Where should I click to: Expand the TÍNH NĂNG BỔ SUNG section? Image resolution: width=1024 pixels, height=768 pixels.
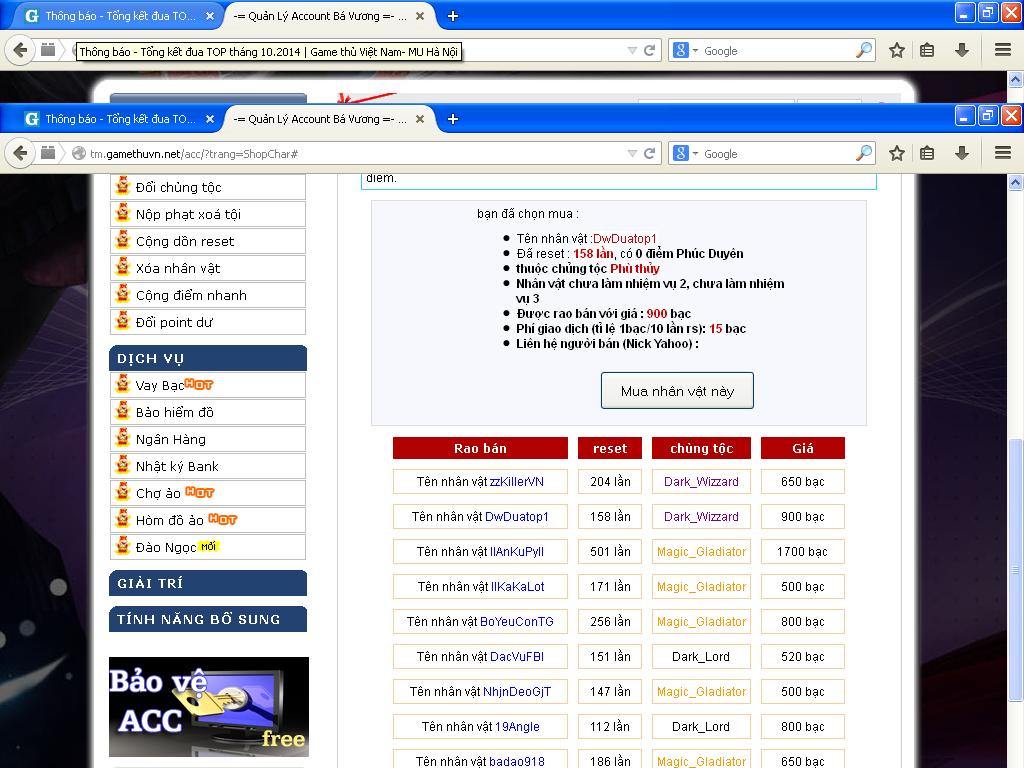coord(207,619)
